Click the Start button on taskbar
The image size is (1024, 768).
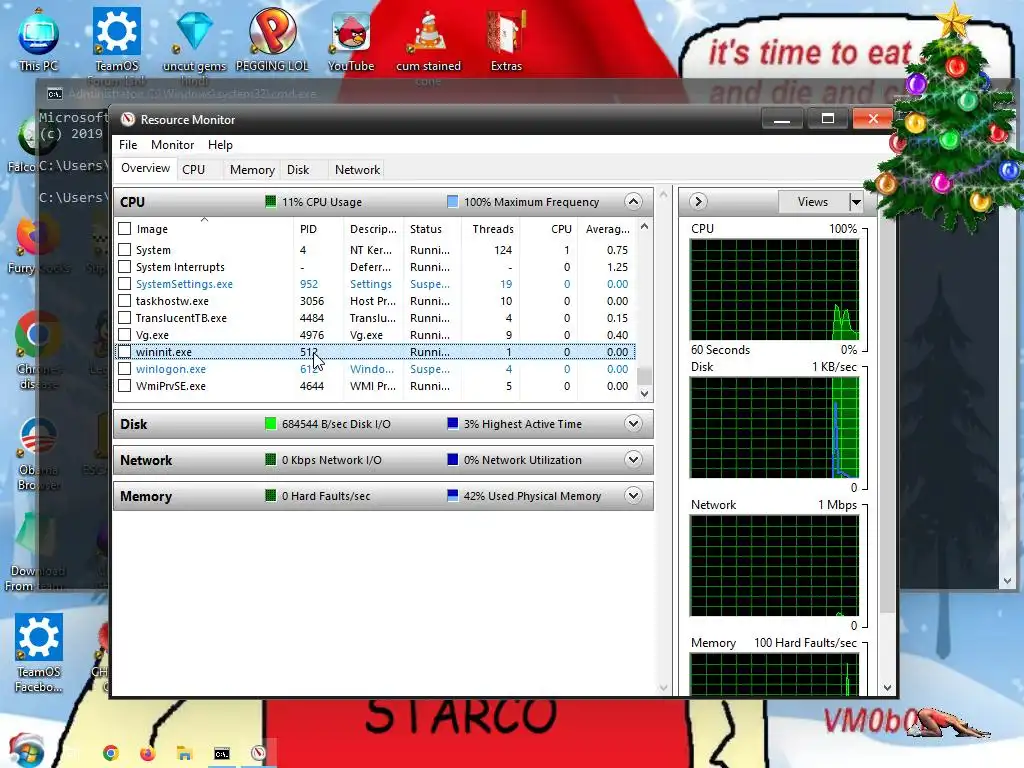[26, 751]
